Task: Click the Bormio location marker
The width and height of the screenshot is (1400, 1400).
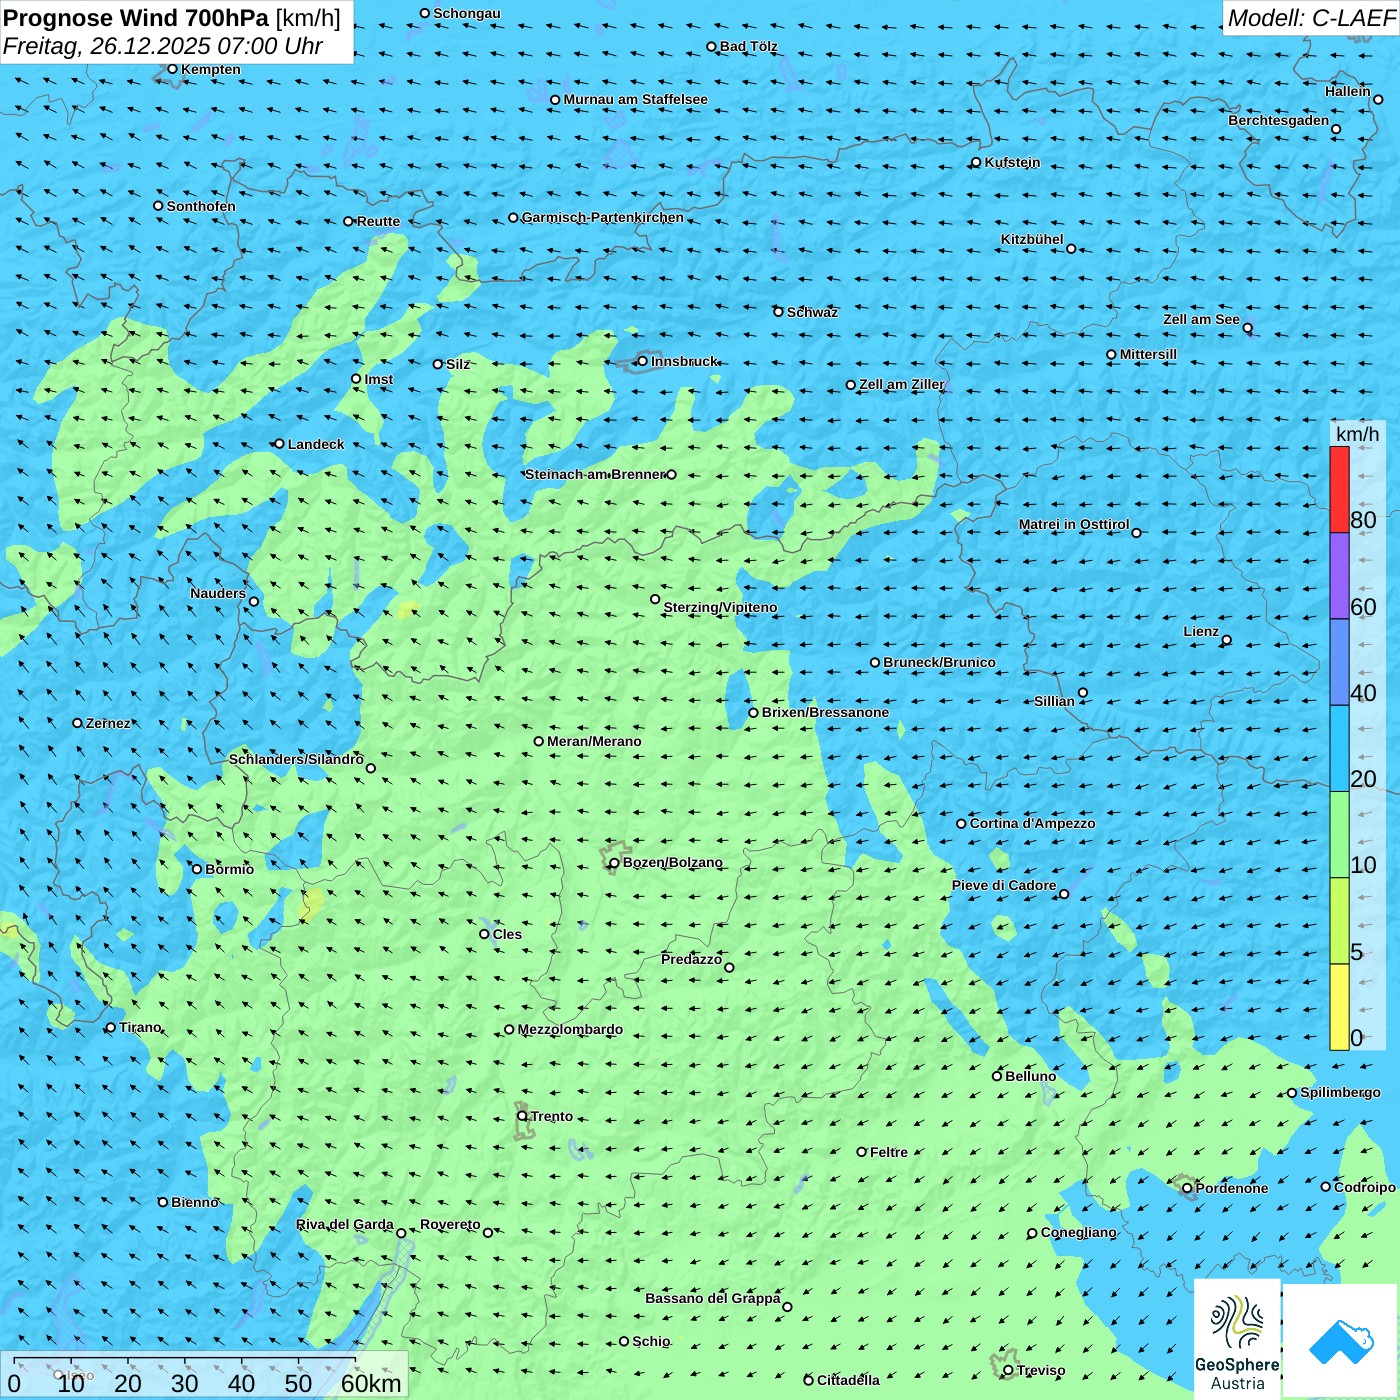Action: coord(197,869)
